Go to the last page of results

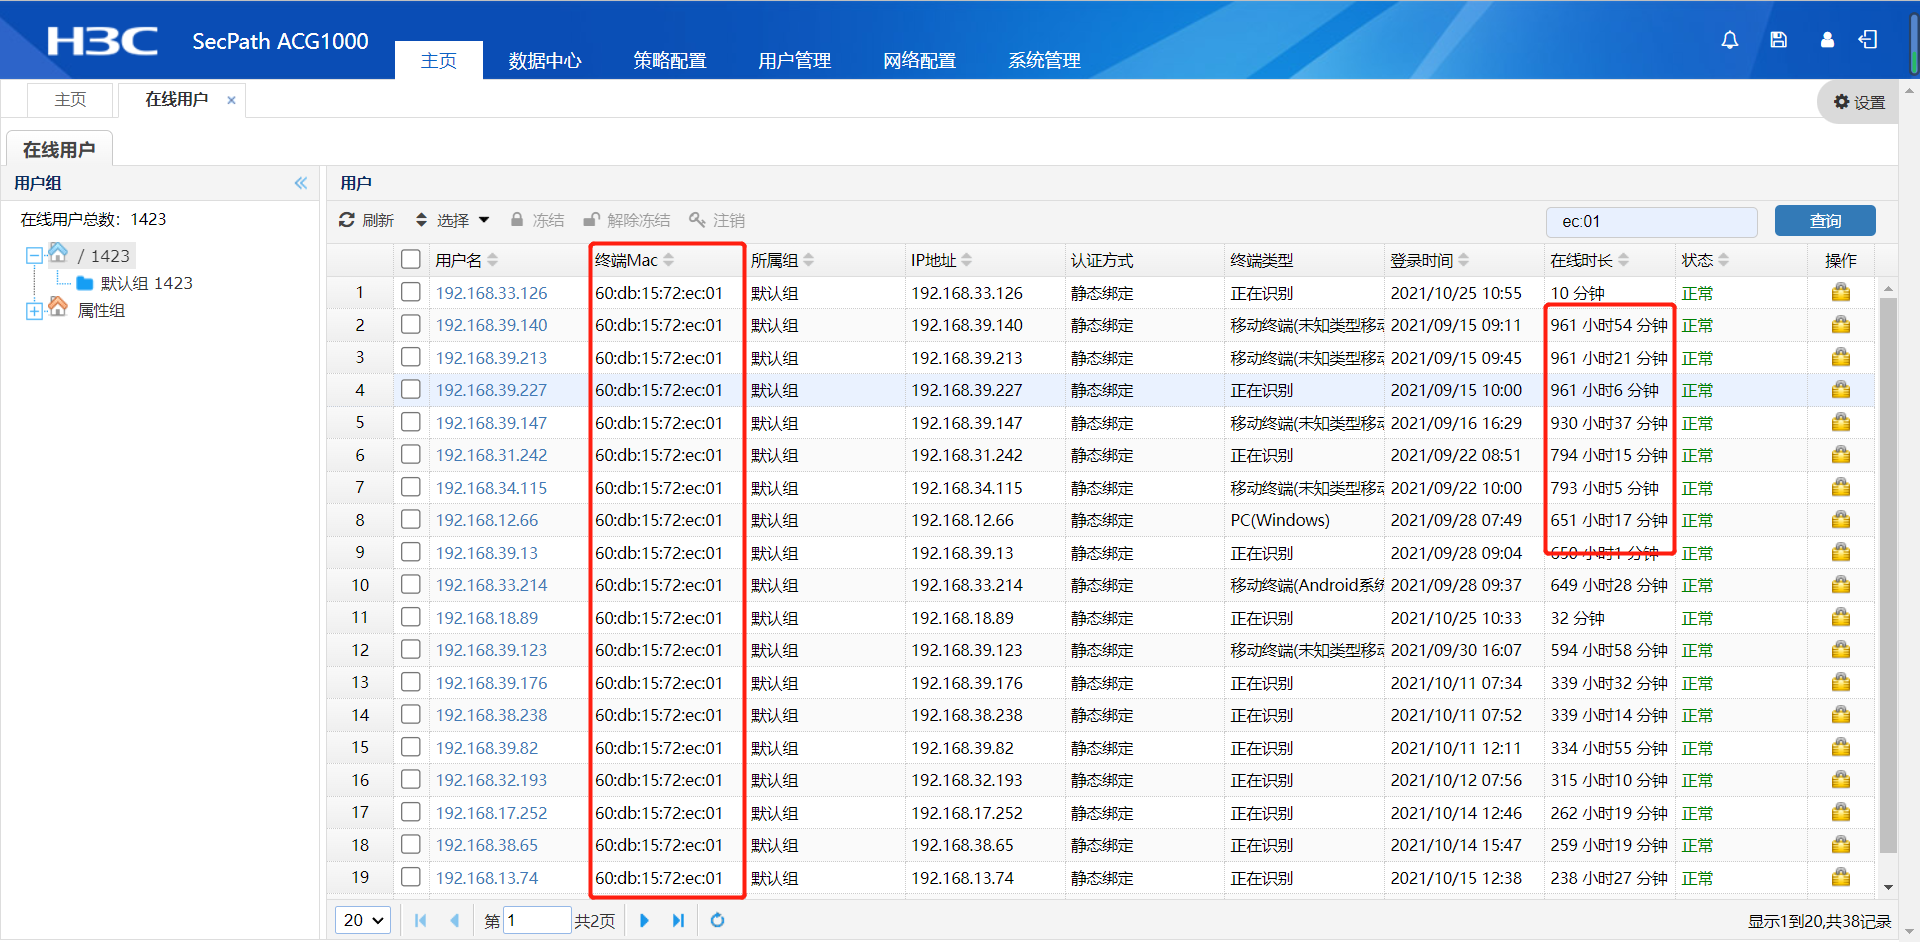678,920
